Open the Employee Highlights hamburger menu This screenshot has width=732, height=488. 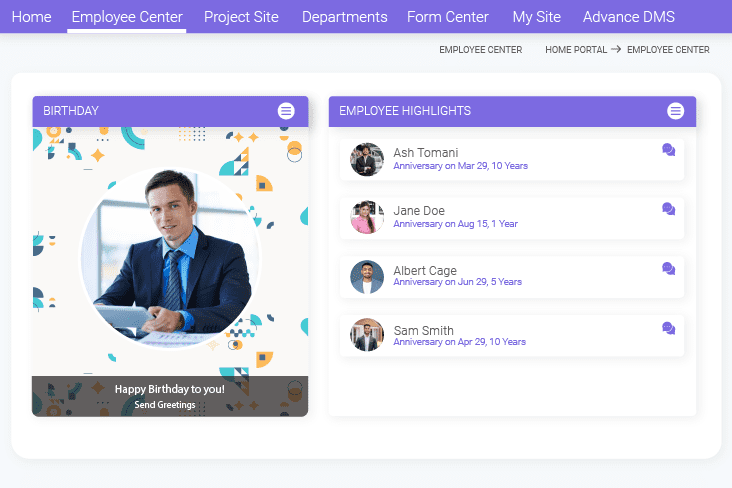click(675, 111)
